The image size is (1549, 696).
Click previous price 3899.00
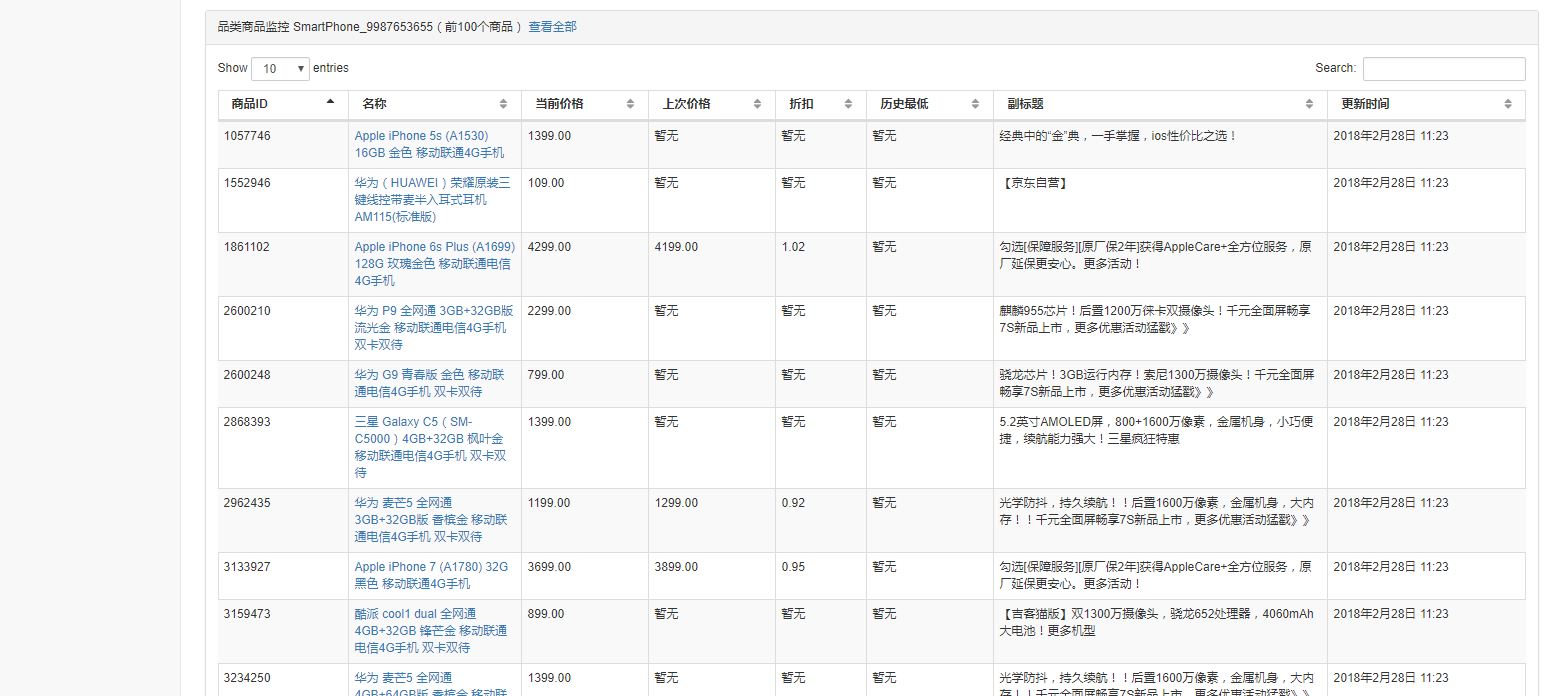click(676, 567)
